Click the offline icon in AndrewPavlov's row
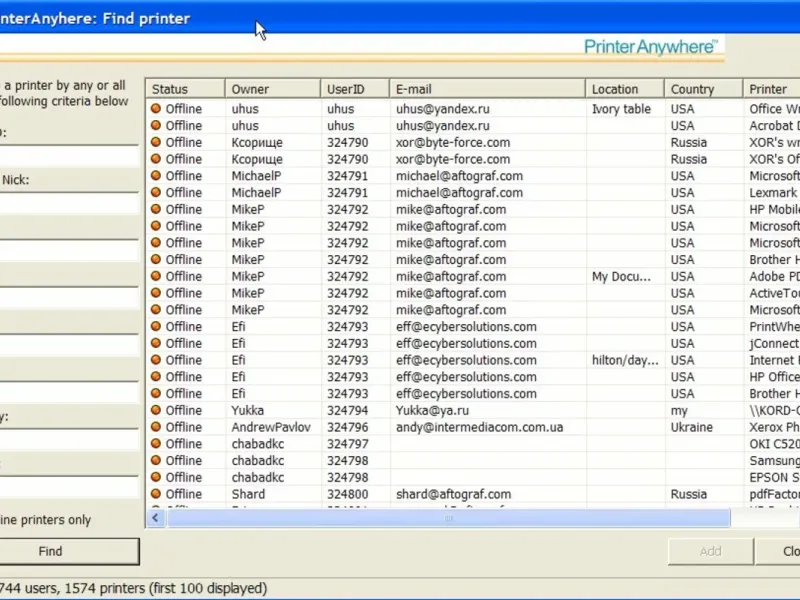800x600 pixels. tap(156, 427)
